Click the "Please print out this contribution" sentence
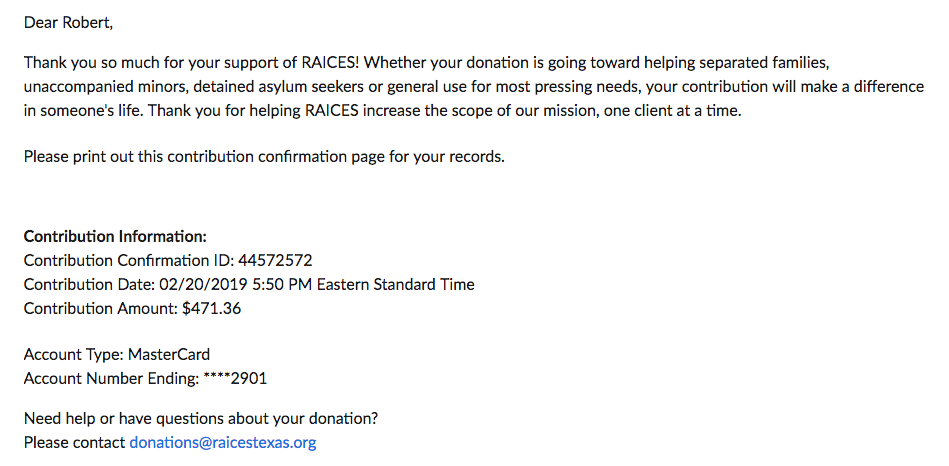The width and height of the screenshot is (949, 466). 264,157
